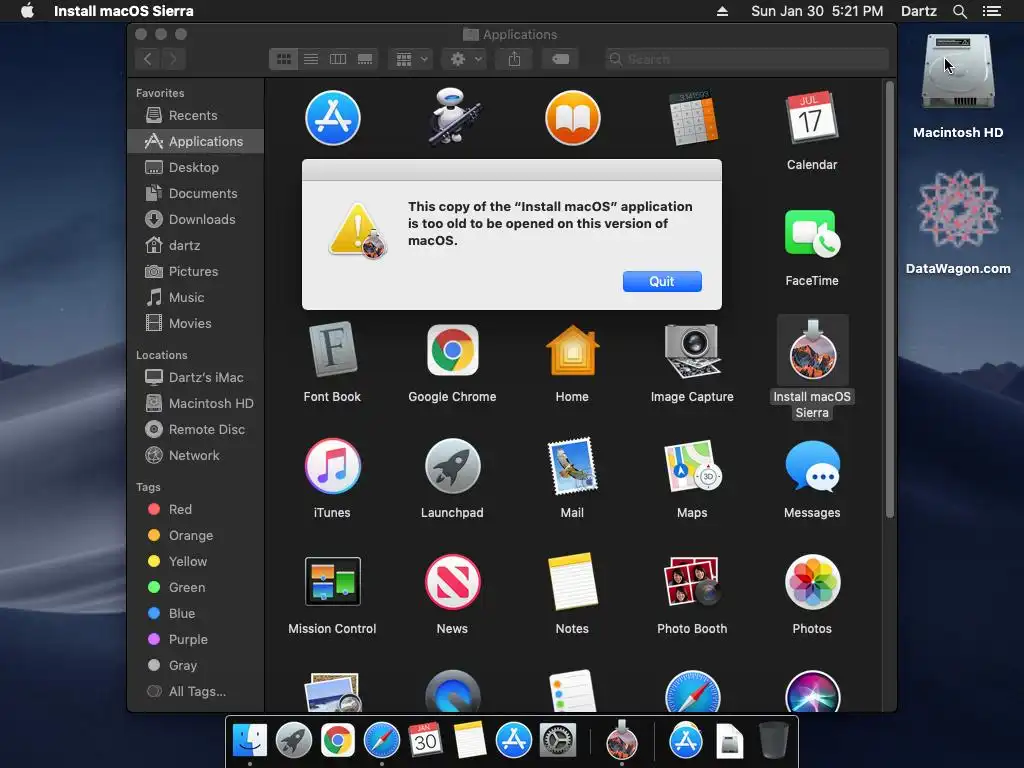Go back in Finder navigation
This screenshot has width=1024, height=768.
click(x=148, y=59)
